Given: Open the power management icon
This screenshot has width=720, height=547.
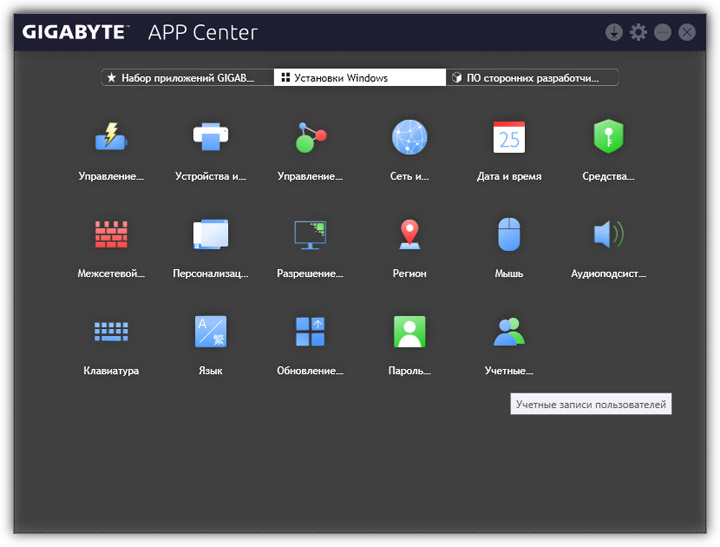Looking at the screenshot, I should pos(110,137).
